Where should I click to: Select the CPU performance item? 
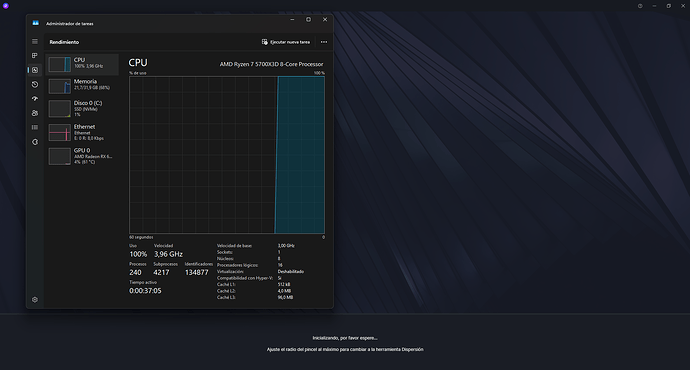point(82,64)
